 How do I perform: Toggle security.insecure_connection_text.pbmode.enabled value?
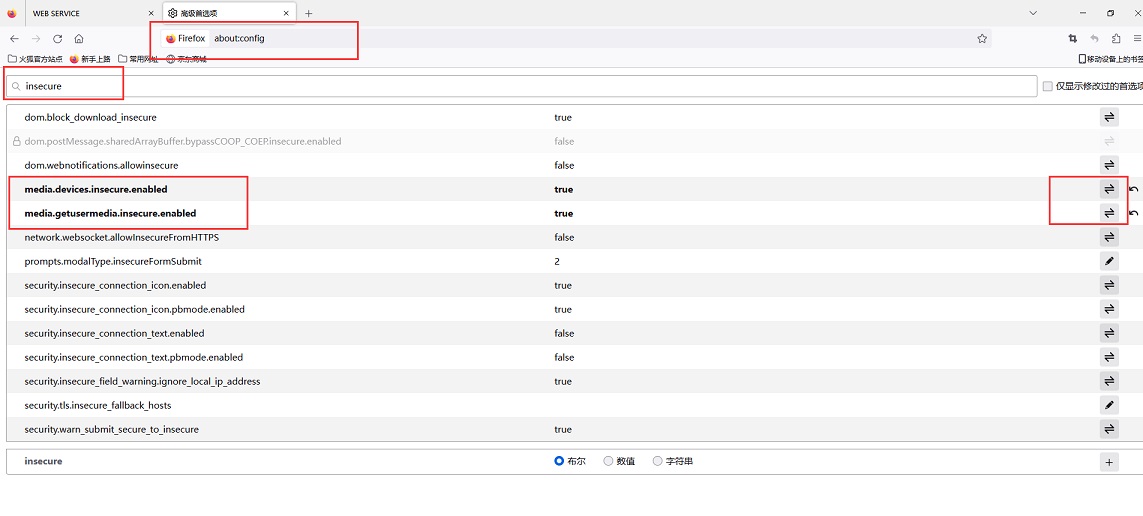[x=1109, y=357]
